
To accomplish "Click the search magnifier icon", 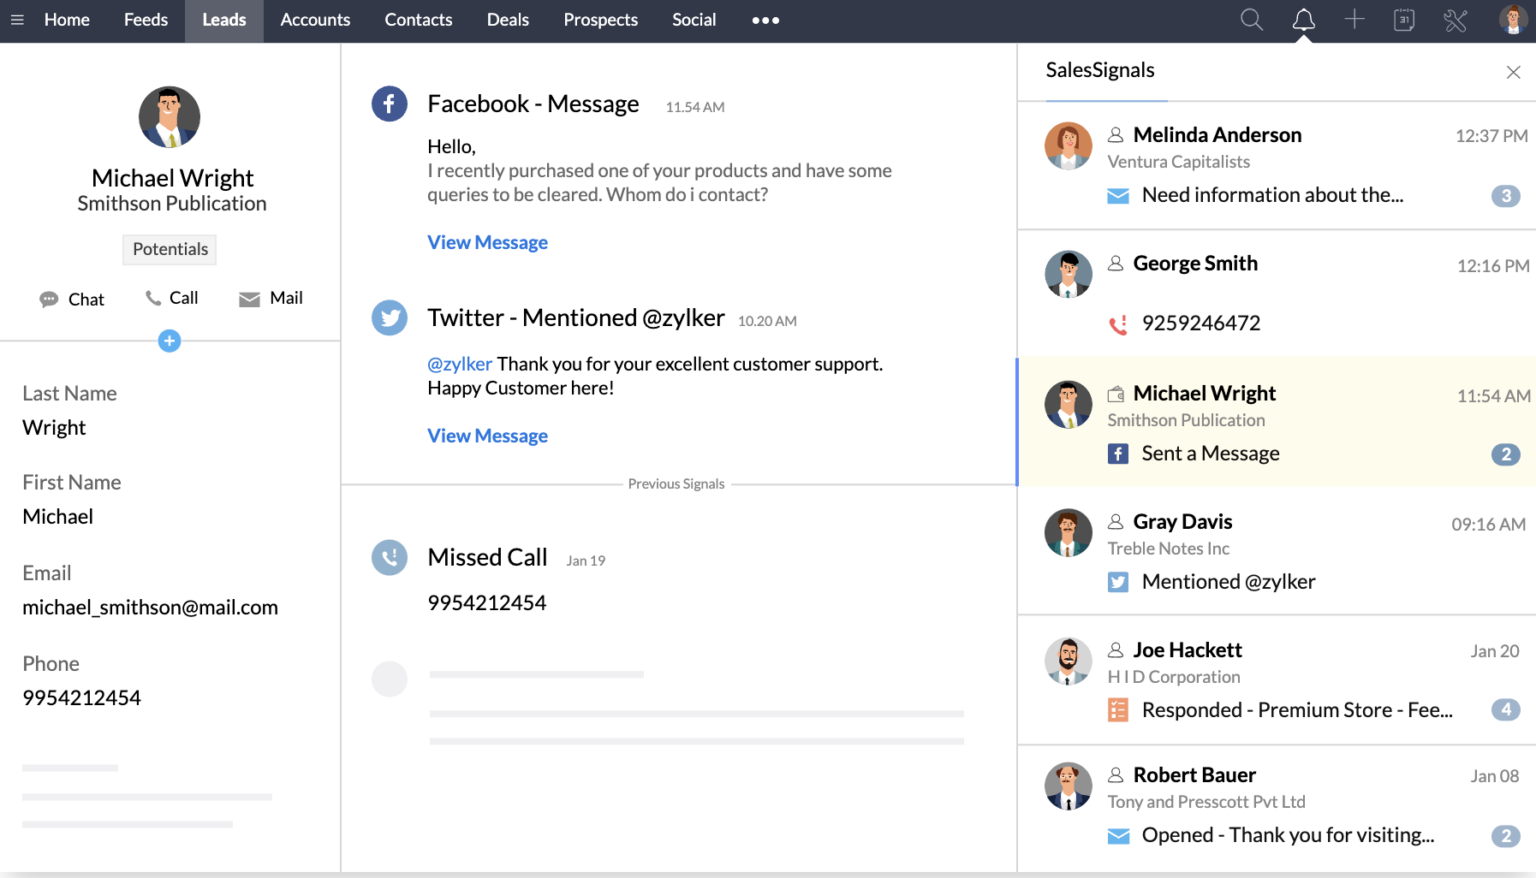I will (1251, 20).
